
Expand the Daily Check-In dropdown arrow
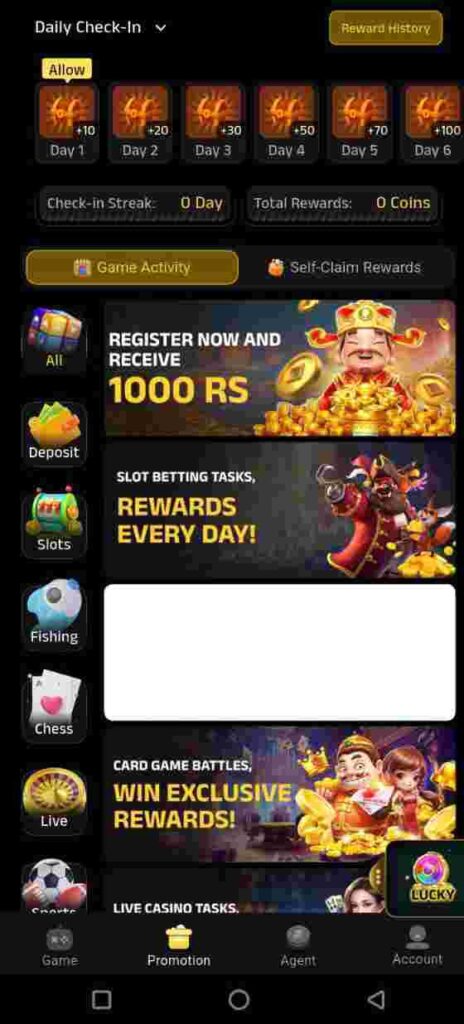[161, 28]
